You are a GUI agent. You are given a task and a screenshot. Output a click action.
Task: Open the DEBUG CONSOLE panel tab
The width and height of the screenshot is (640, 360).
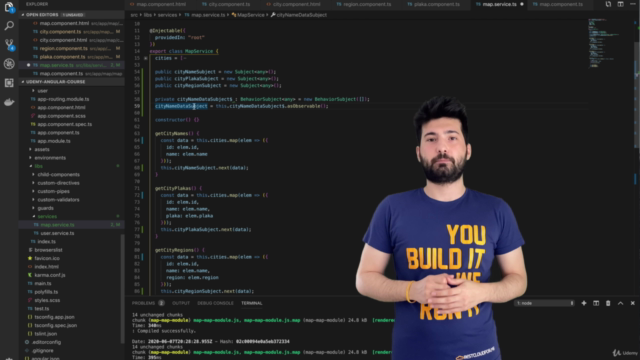(216, 303)
